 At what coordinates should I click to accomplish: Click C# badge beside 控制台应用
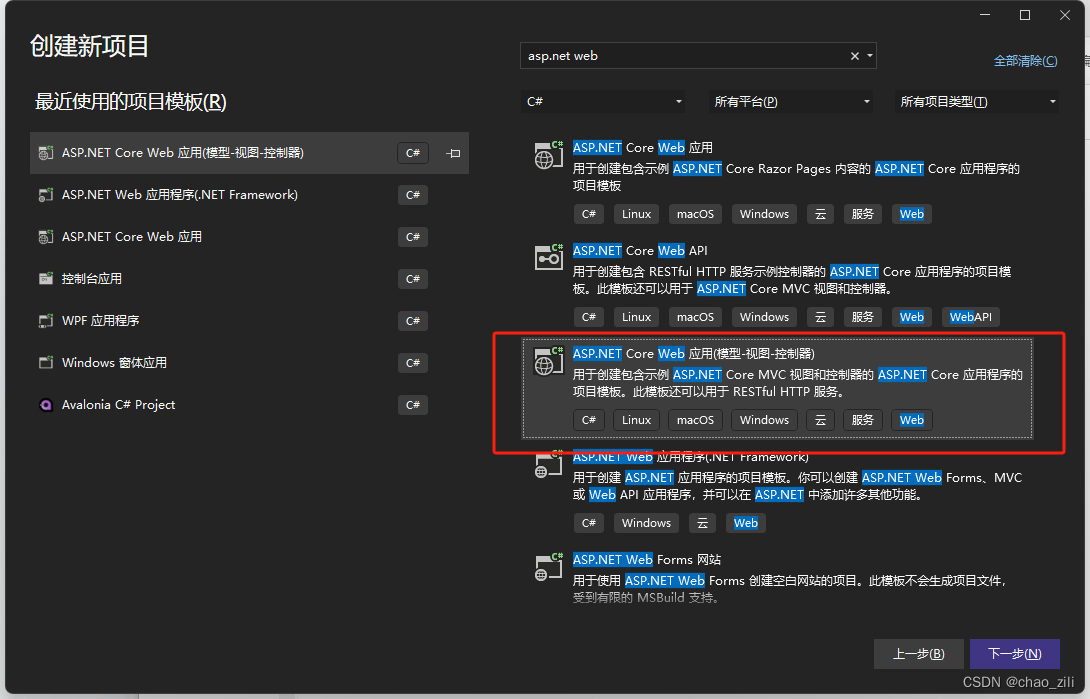(413, 279)
